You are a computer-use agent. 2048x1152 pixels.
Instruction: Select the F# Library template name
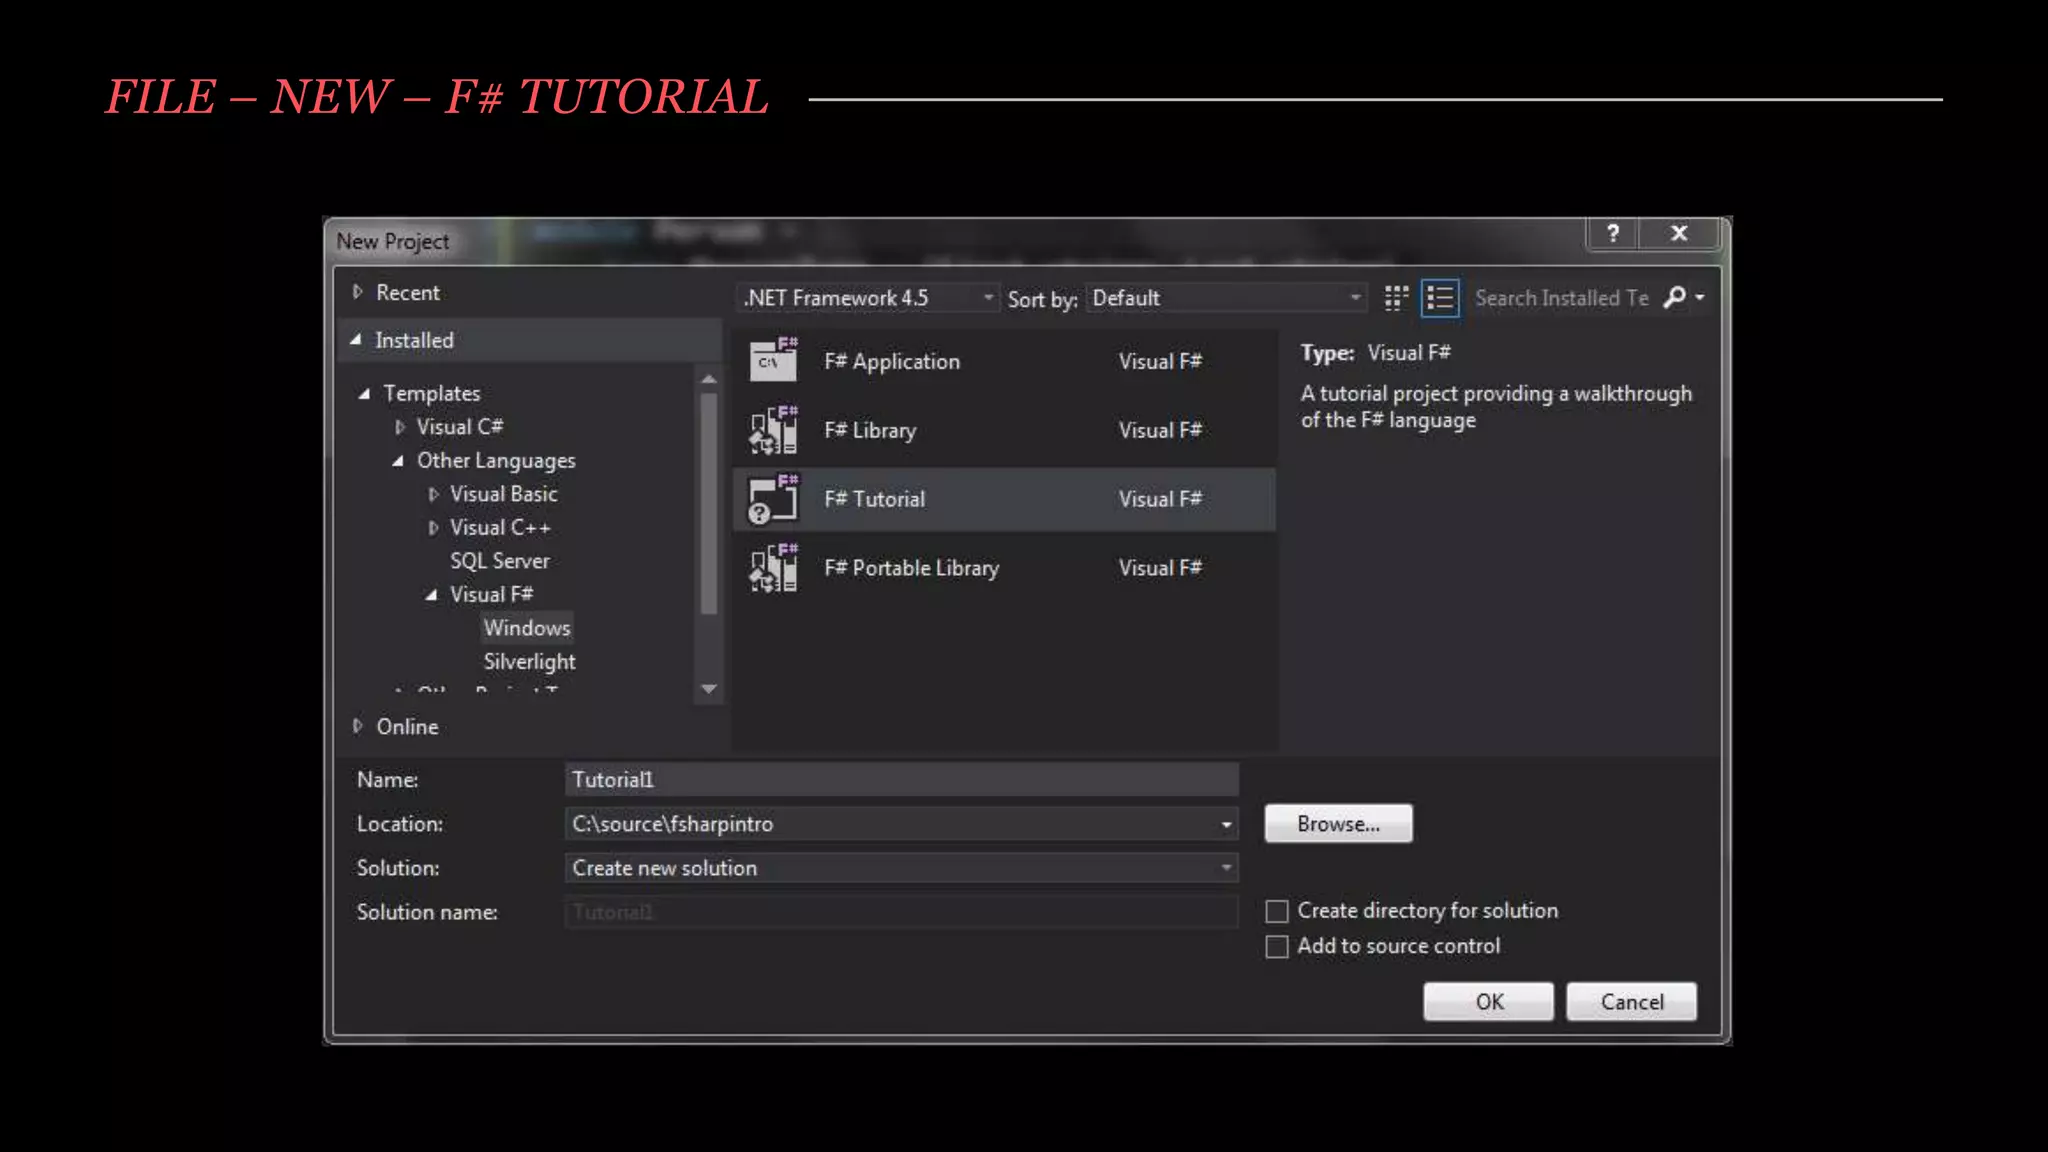coord(869,431)
